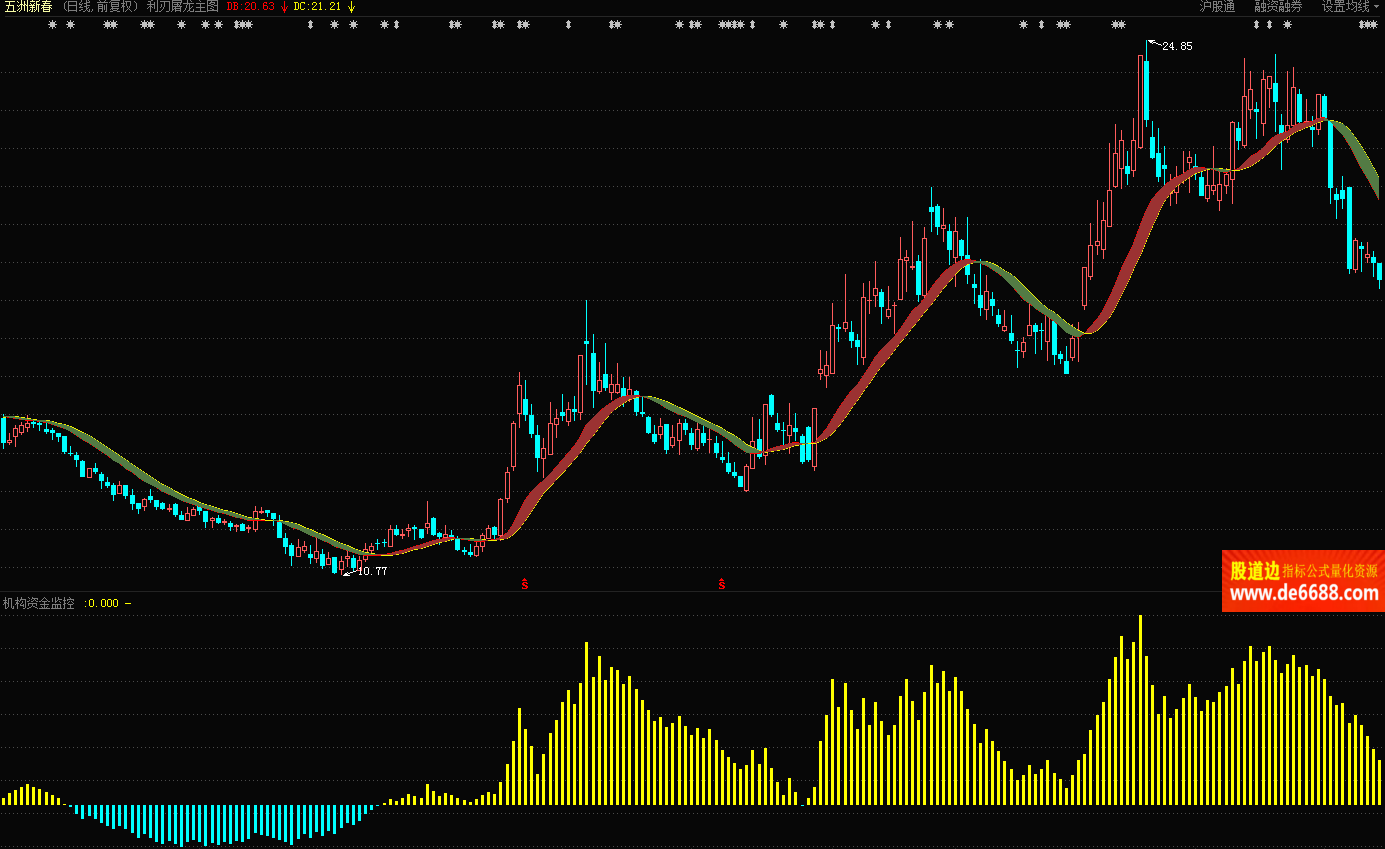Click the 五洲新春 stock name
This screenshot has width=1385, height=849.
(28, 6)
